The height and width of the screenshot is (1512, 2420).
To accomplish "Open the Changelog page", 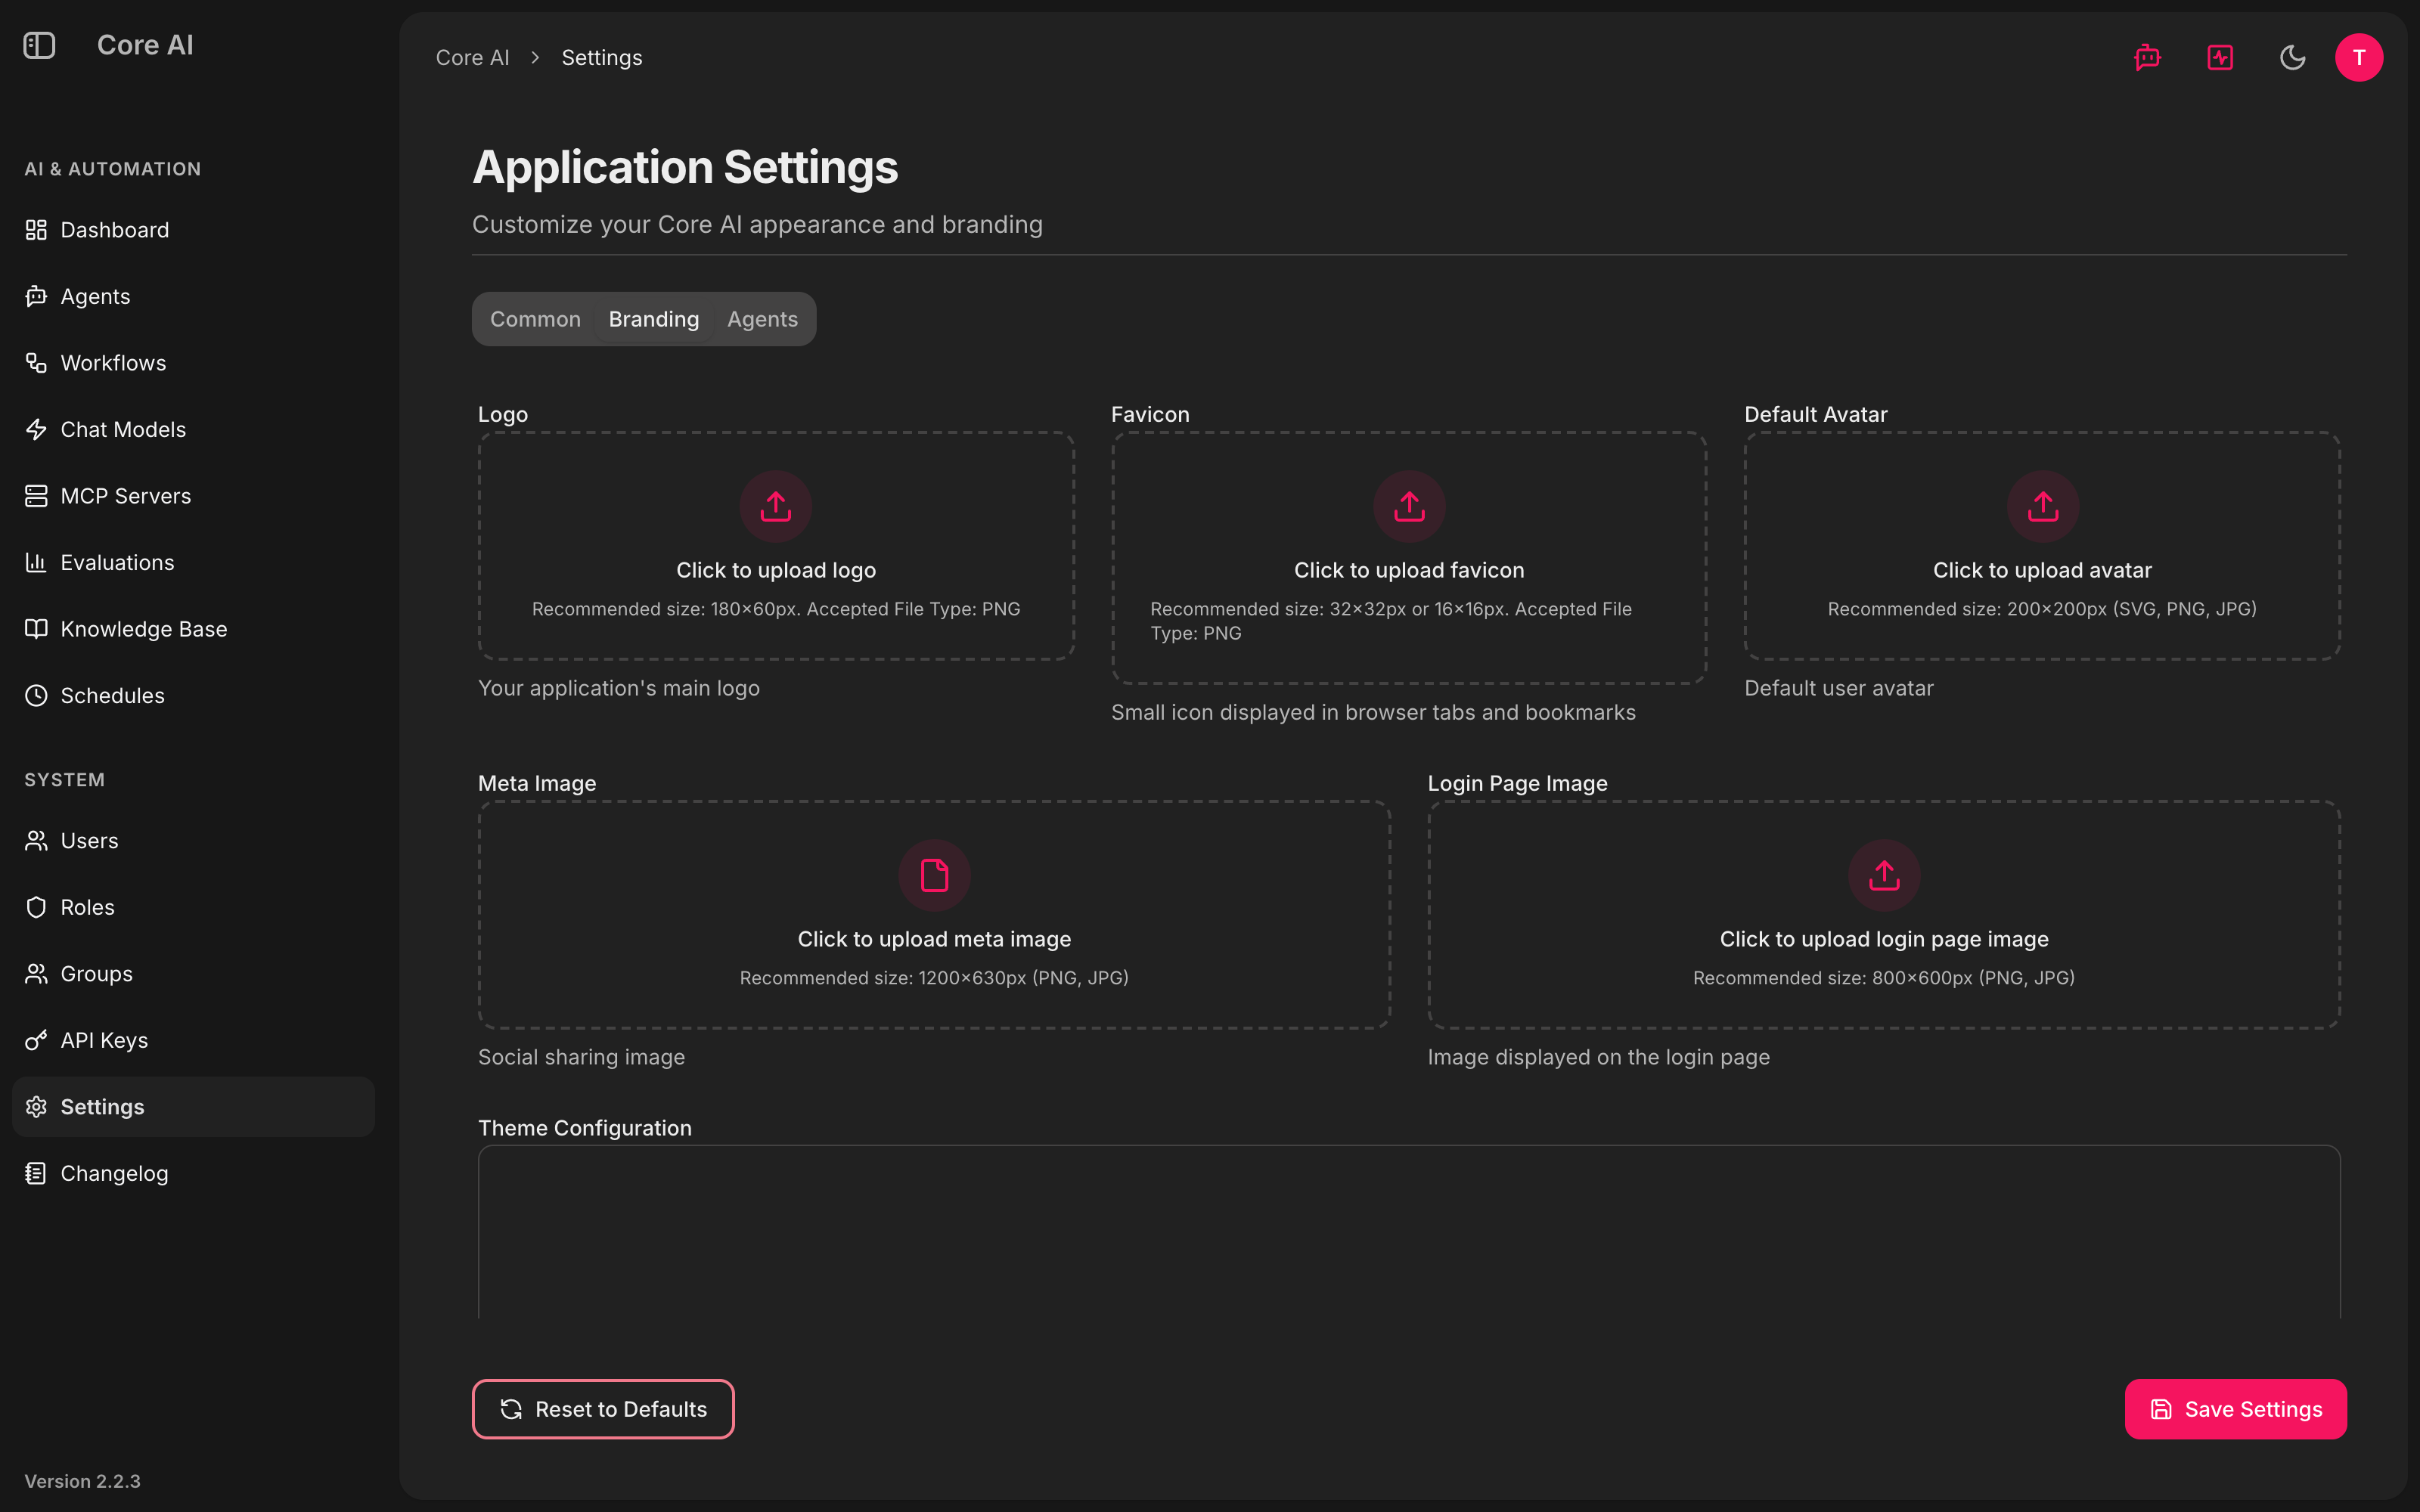I will [x=193, y=1173].
